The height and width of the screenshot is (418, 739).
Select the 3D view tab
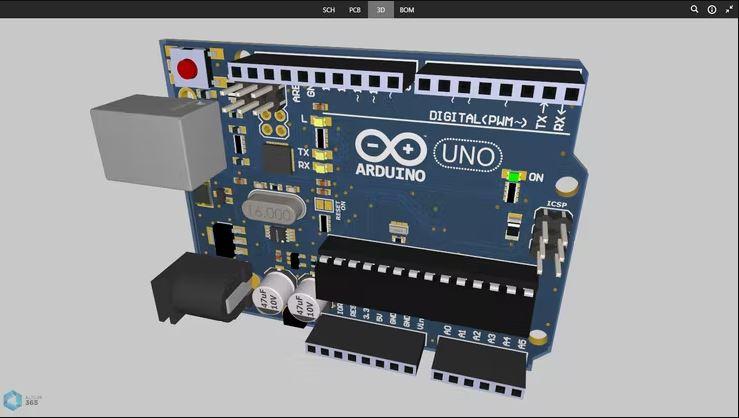coord(381,9)
